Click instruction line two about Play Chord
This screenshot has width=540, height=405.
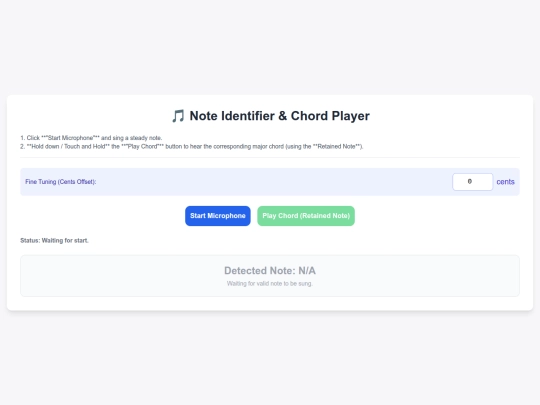[192, 146]
